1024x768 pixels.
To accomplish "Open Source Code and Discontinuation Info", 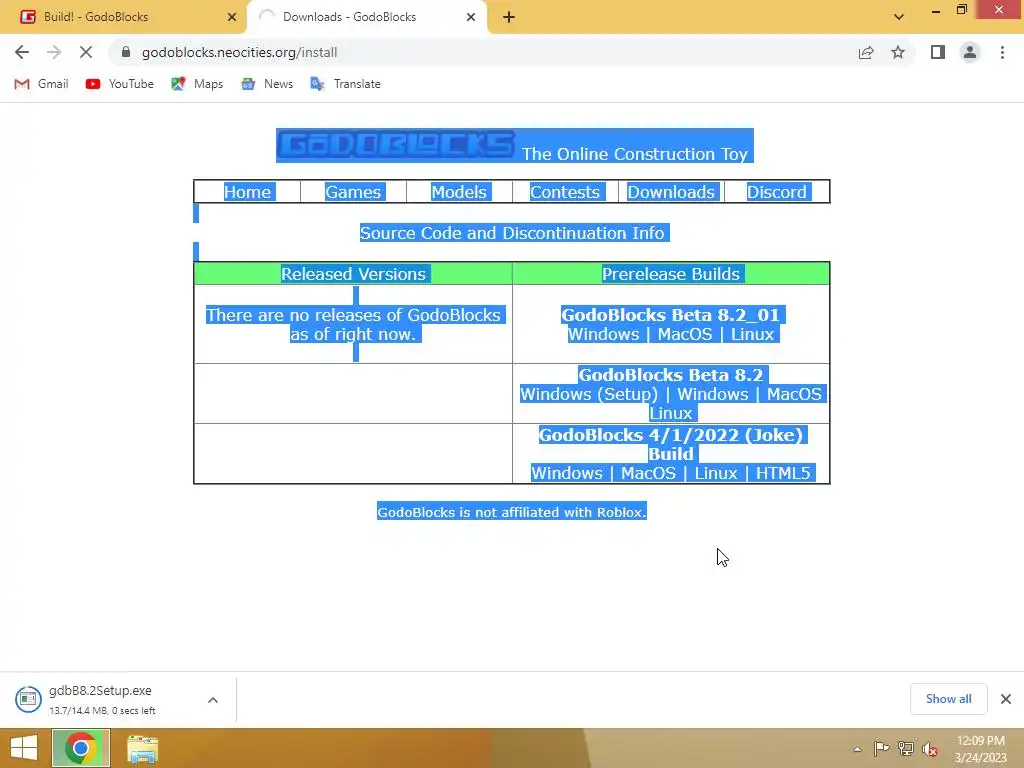I will click(512, 233).
